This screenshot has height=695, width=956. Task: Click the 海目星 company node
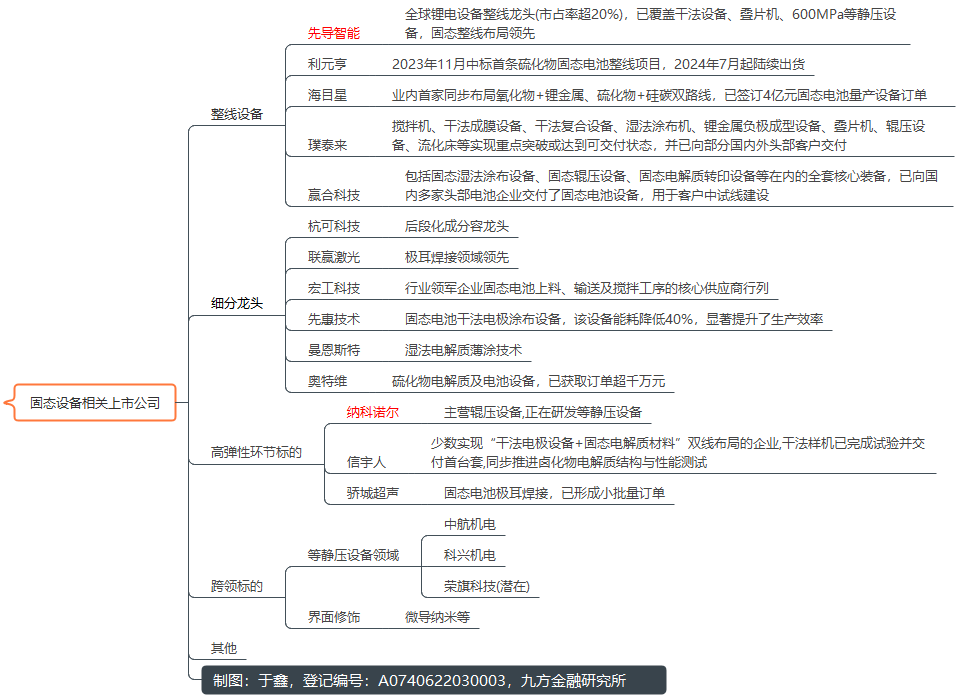tap(327, 95)
